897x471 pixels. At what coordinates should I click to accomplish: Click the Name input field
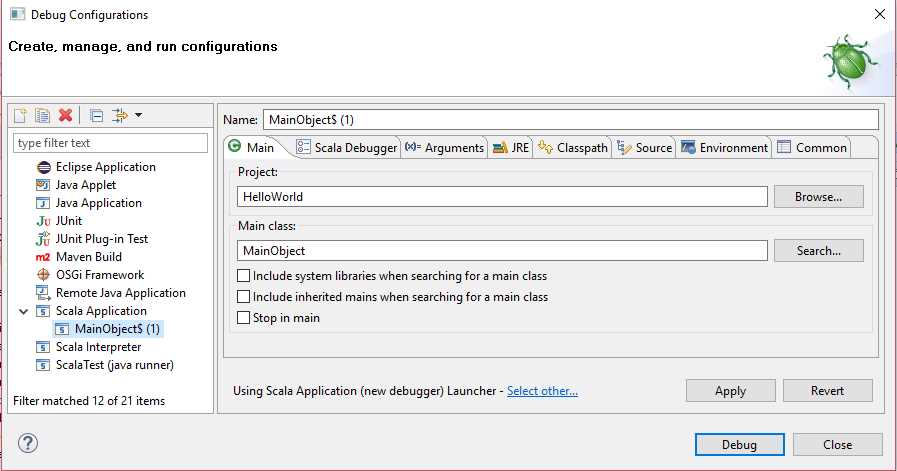(x=571, y=120)
